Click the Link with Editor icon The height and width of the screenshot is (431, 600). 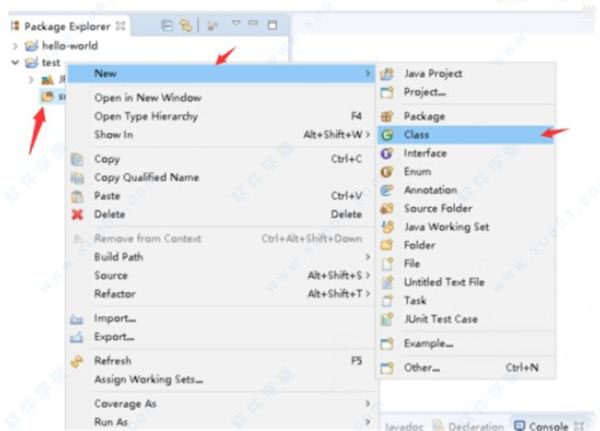(185, 25)
